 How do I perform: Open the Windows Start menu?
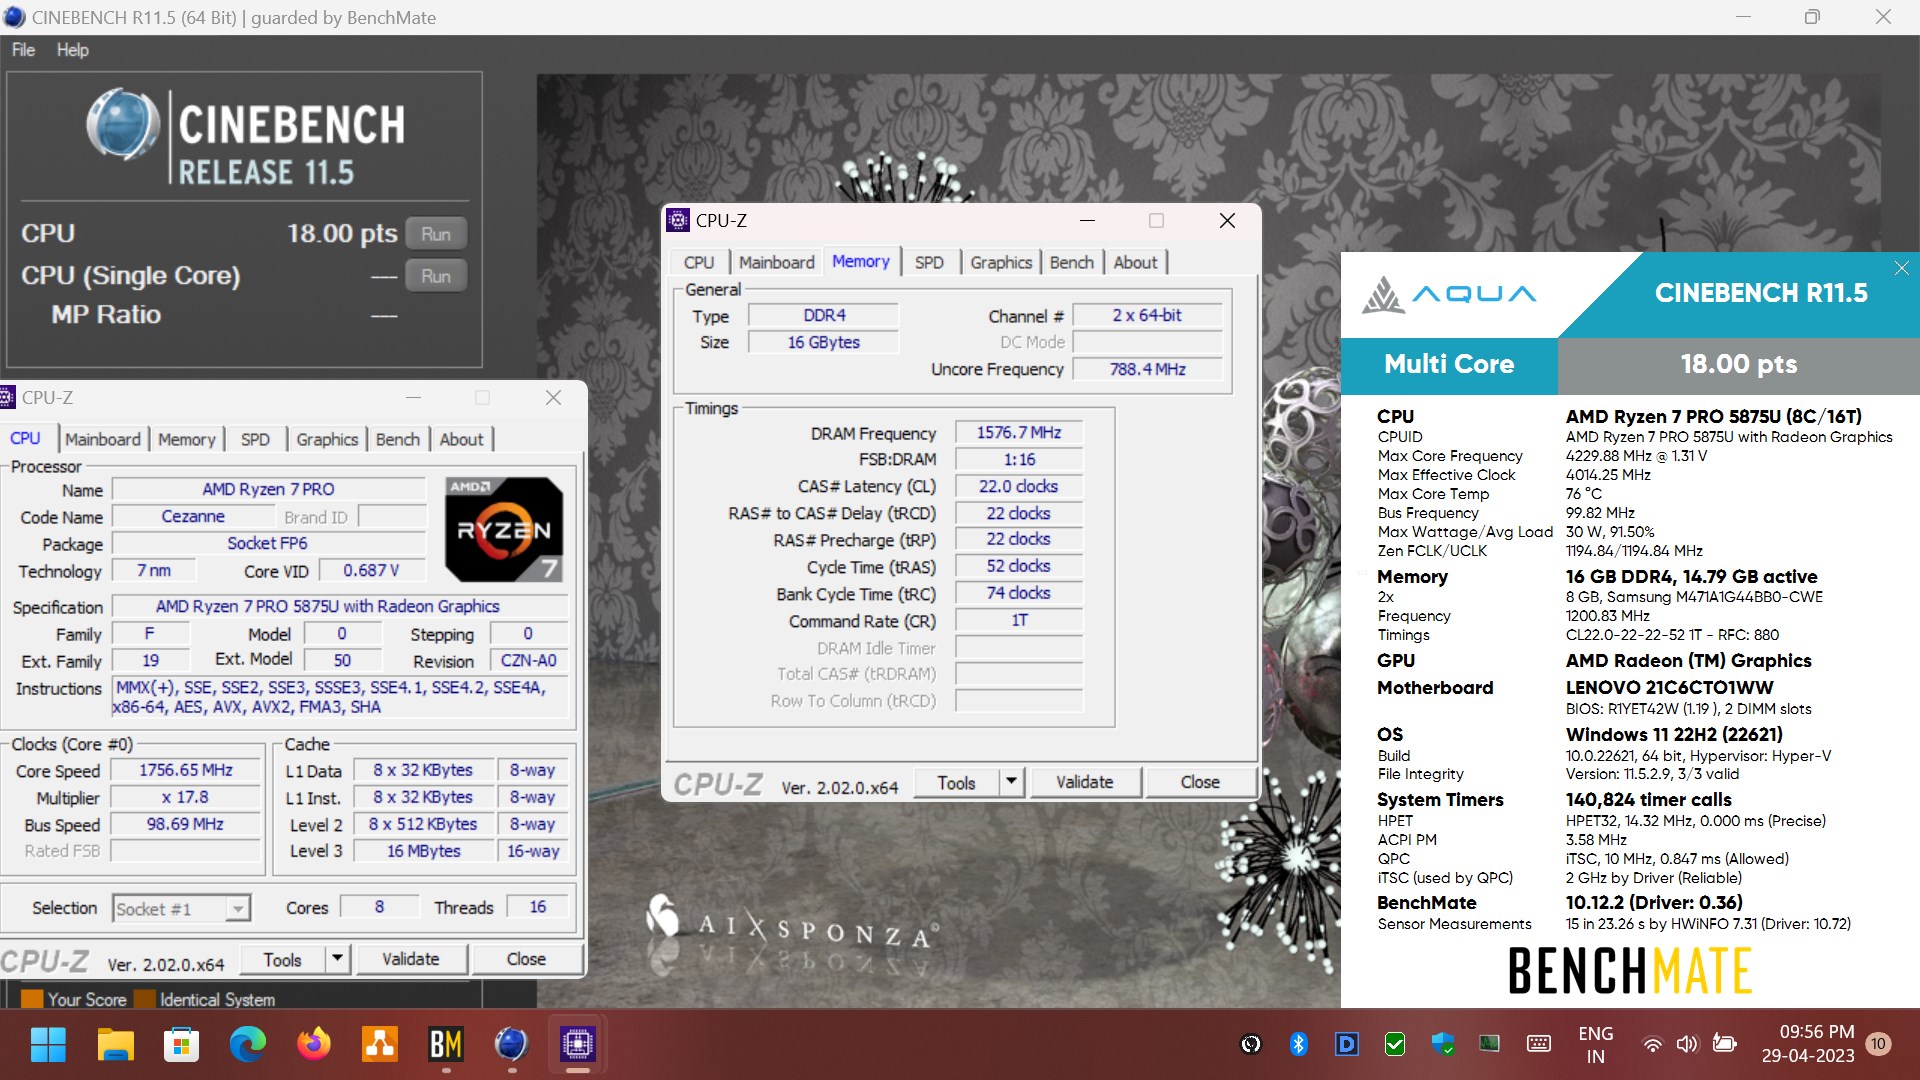(48, 1044)
